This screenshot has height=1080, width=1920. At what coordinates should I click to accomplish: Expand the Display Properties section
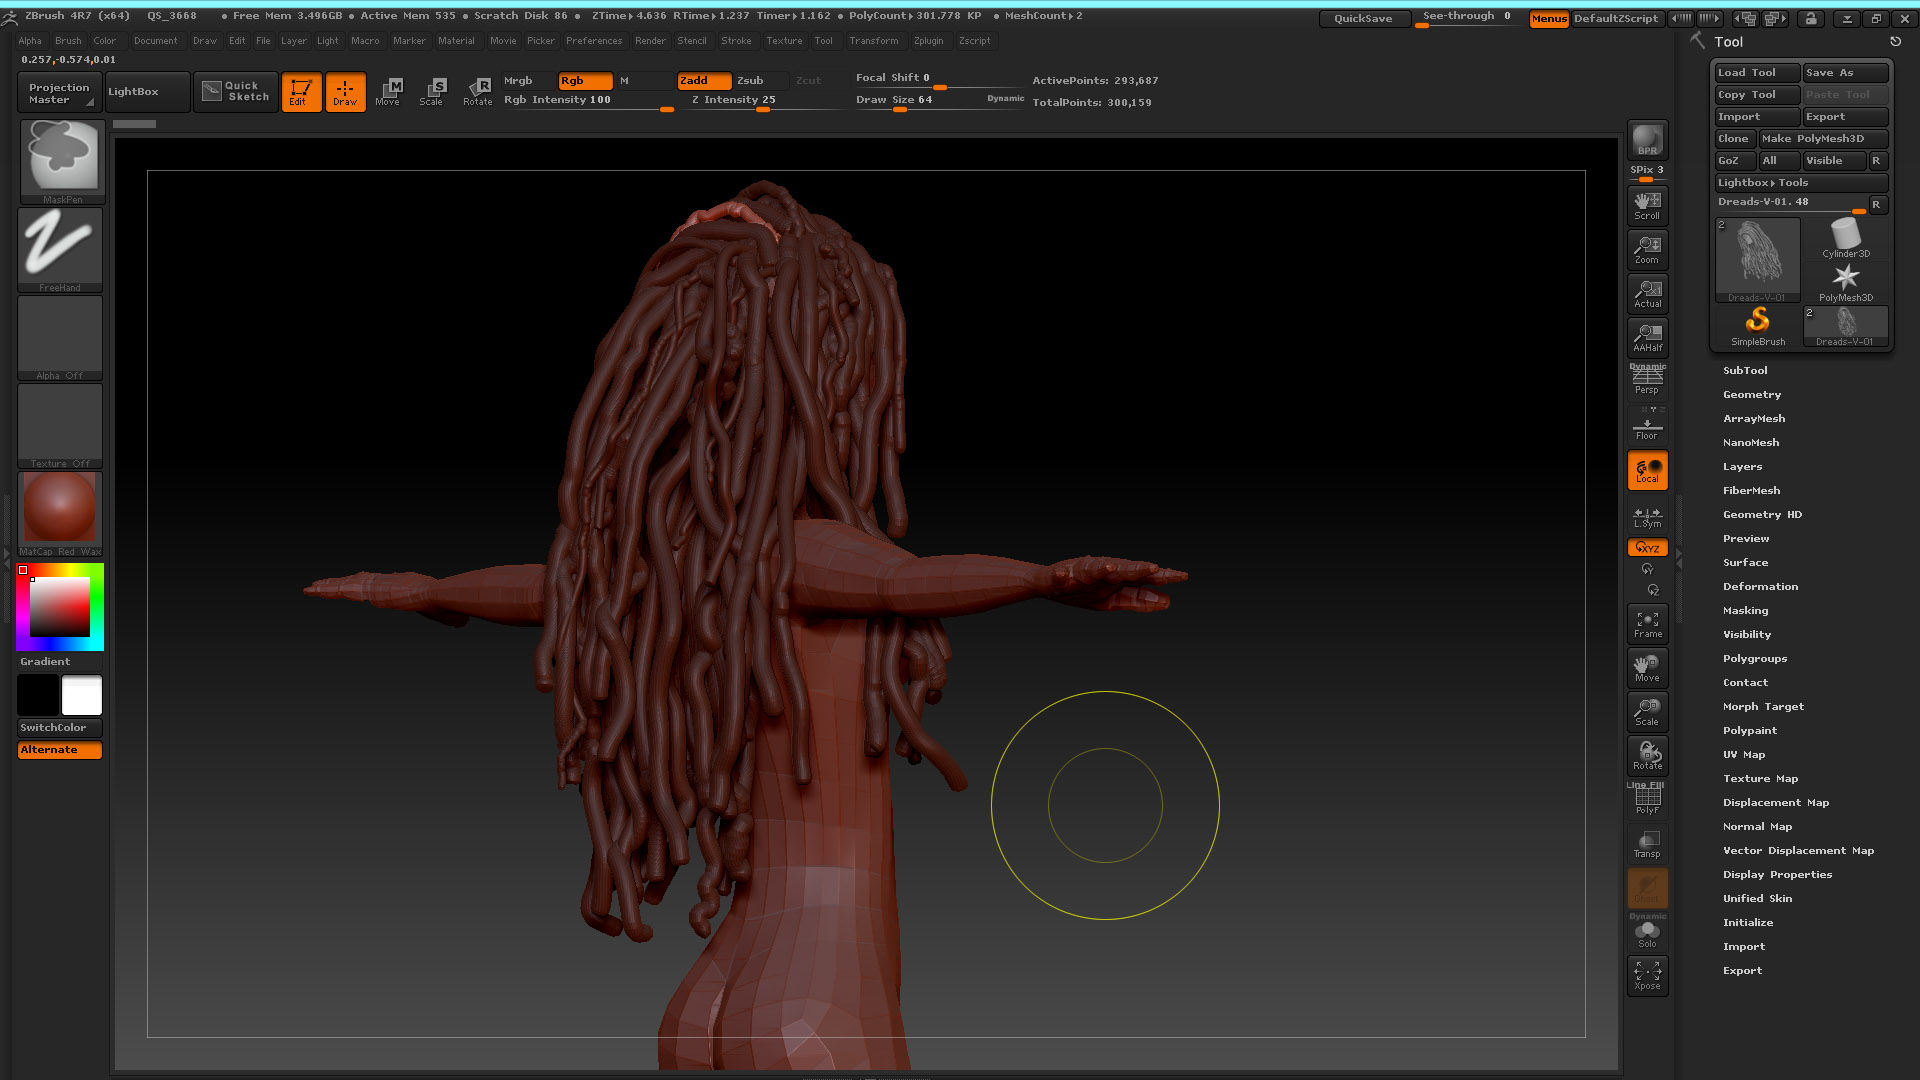point(1777,874)
